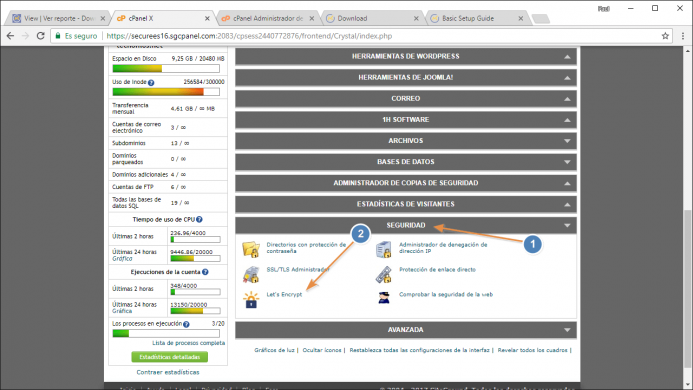Open the Let's Encrypt lock icon
Image resolution: width=693 pixels, height=390 pixels.
[251, 300]
